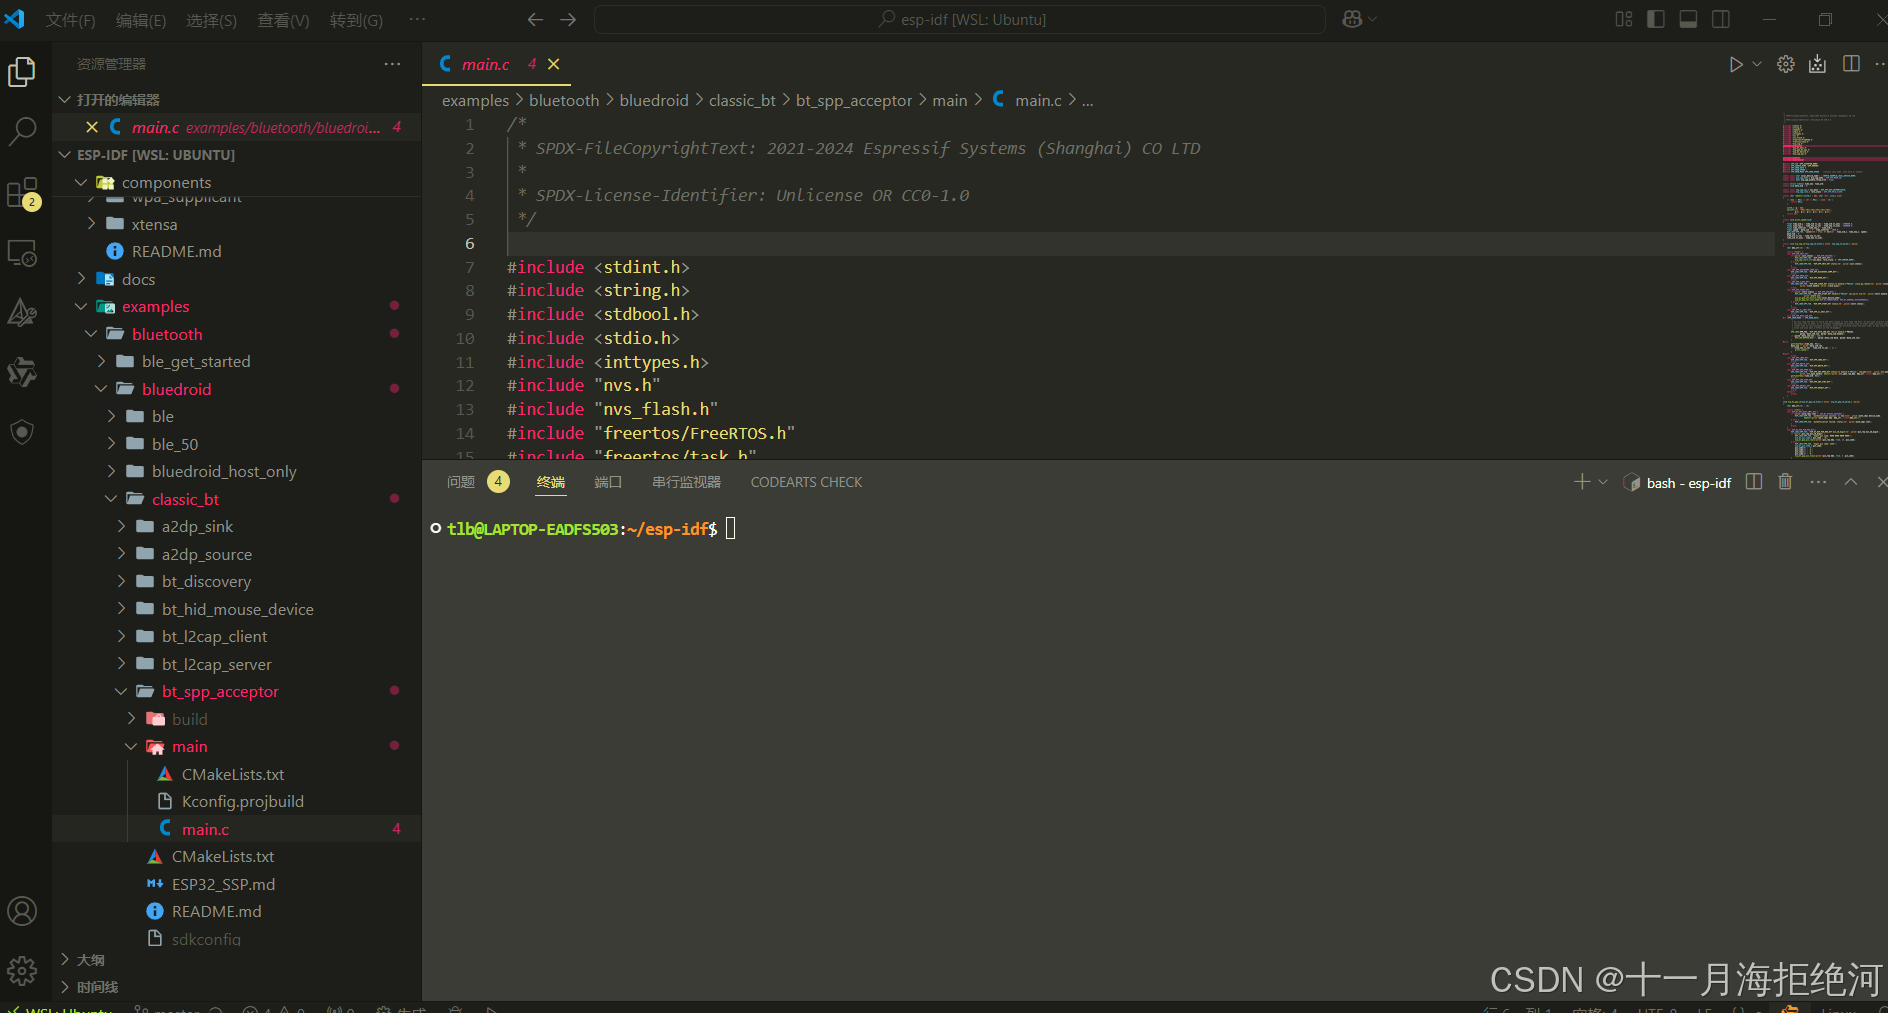Select the bash - esp-idf terminal entry
Viewport: 1888px width, 1013px height.
tap(1677, 483)
